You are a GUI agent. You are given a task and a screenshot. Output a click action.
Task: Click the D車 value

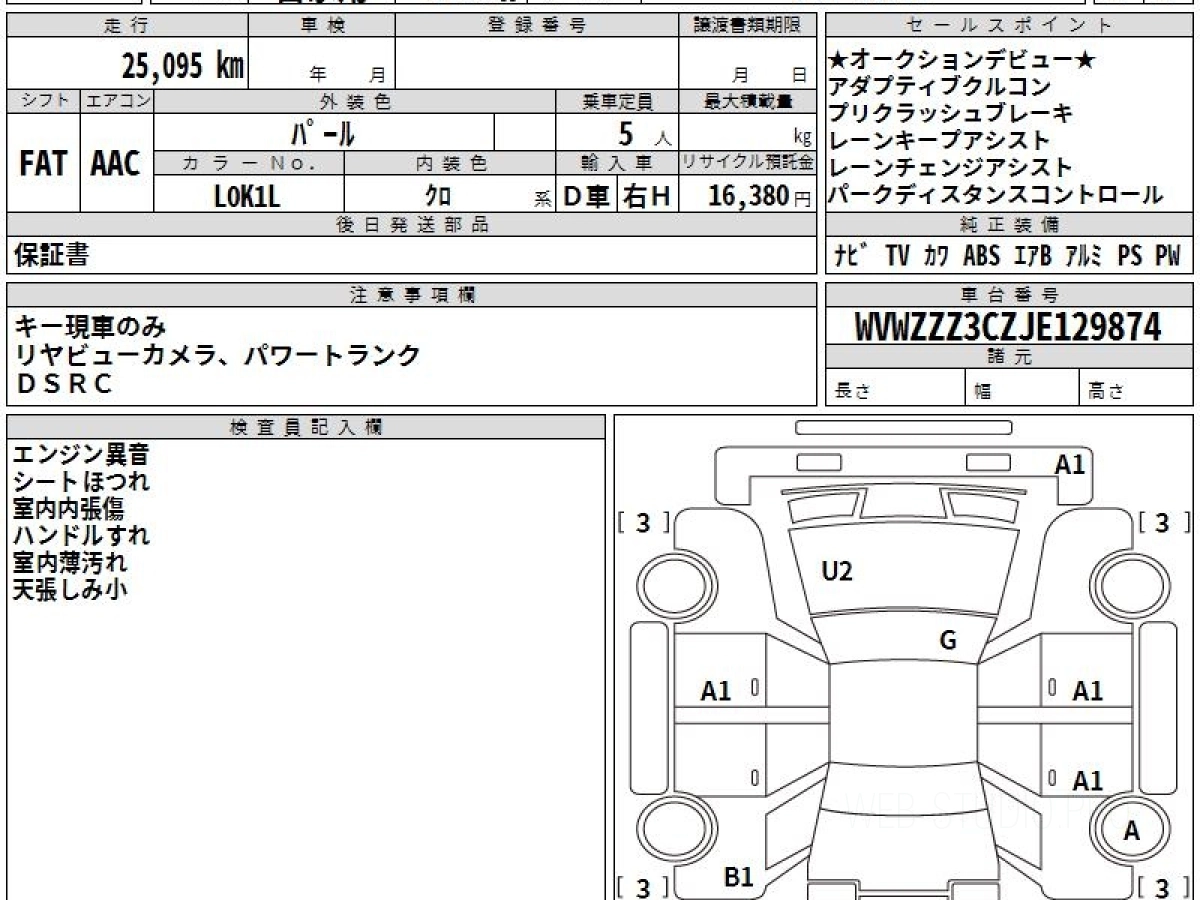(x=587, y=196)
